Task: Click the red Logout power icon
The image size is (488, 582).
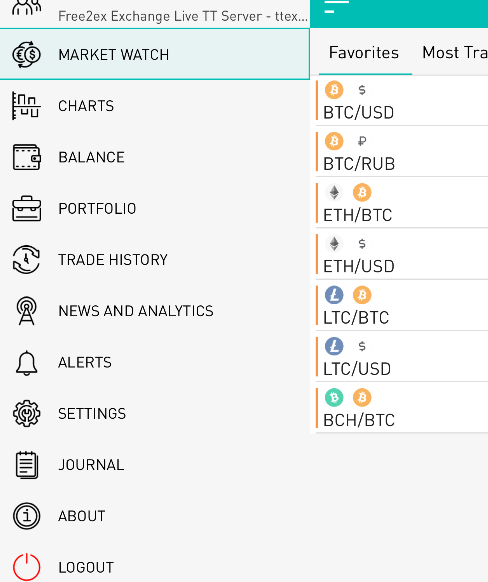Action: pyautogui.click(x=26, y=567)
